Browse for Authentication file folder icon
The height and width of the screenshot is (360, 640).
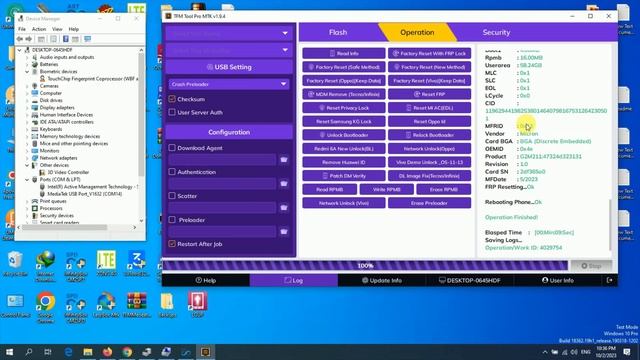pyautogui.click(x=284, y=184)
